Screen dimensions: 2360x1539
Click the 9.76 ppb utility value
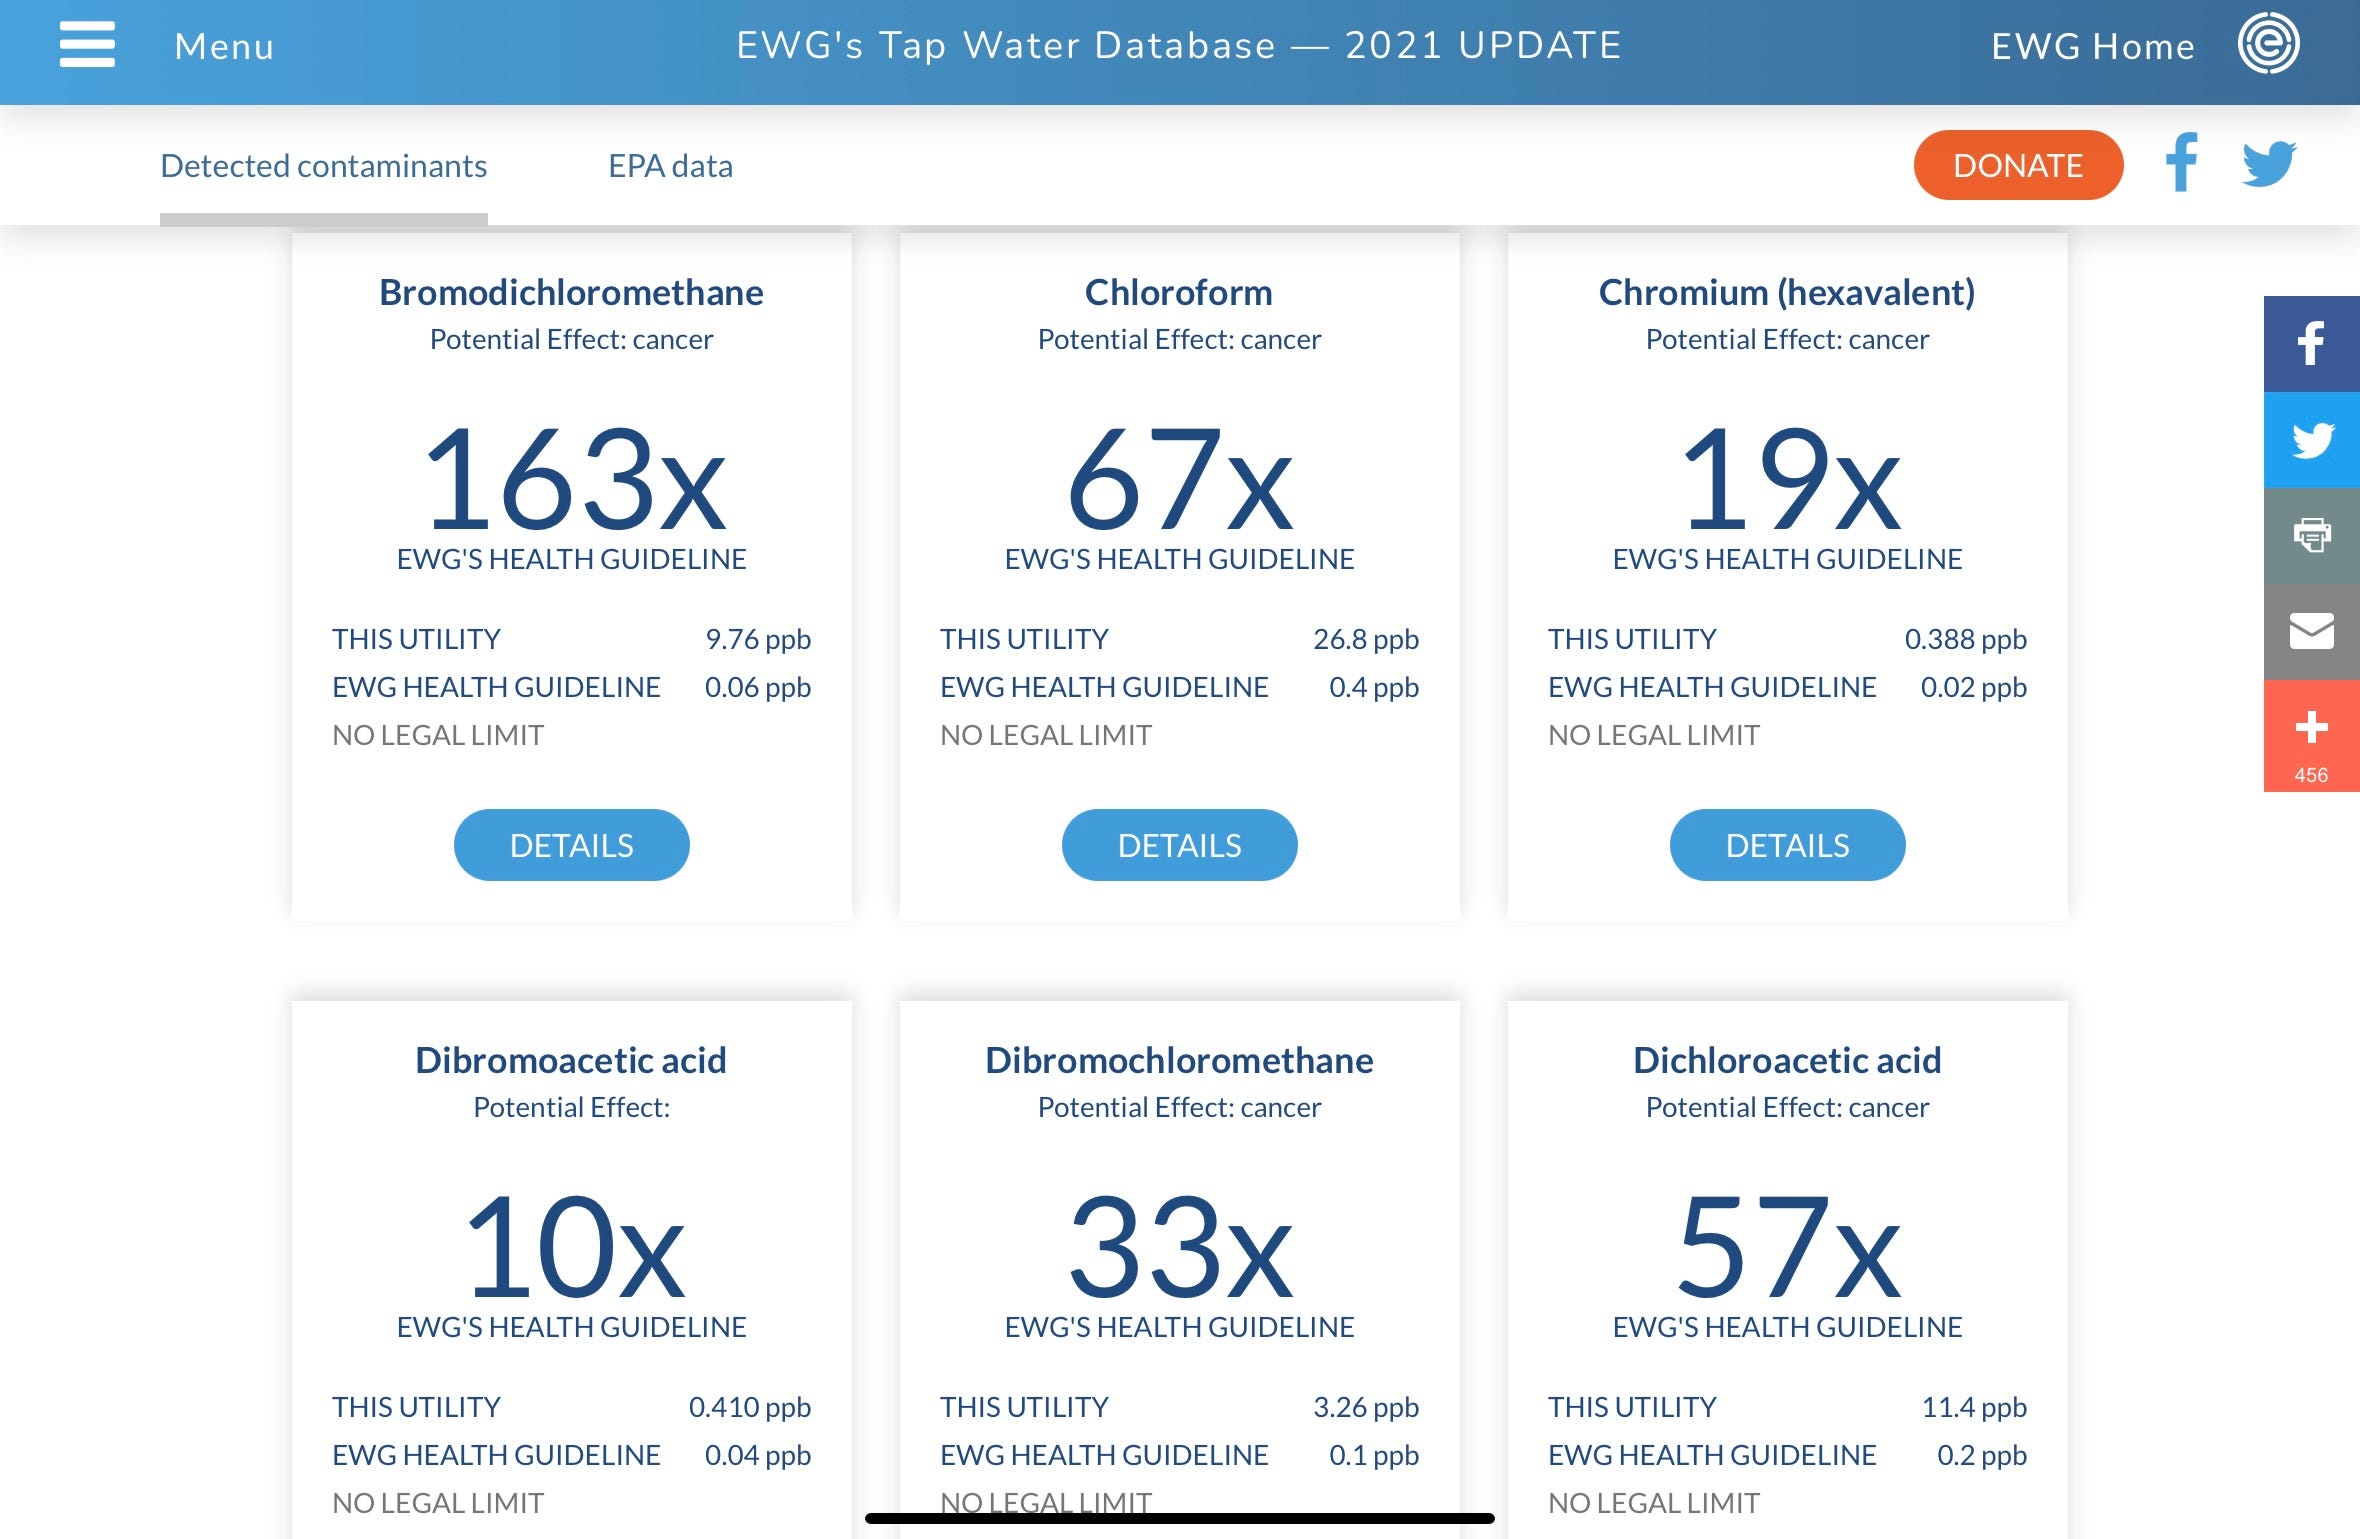click(758, 639)
